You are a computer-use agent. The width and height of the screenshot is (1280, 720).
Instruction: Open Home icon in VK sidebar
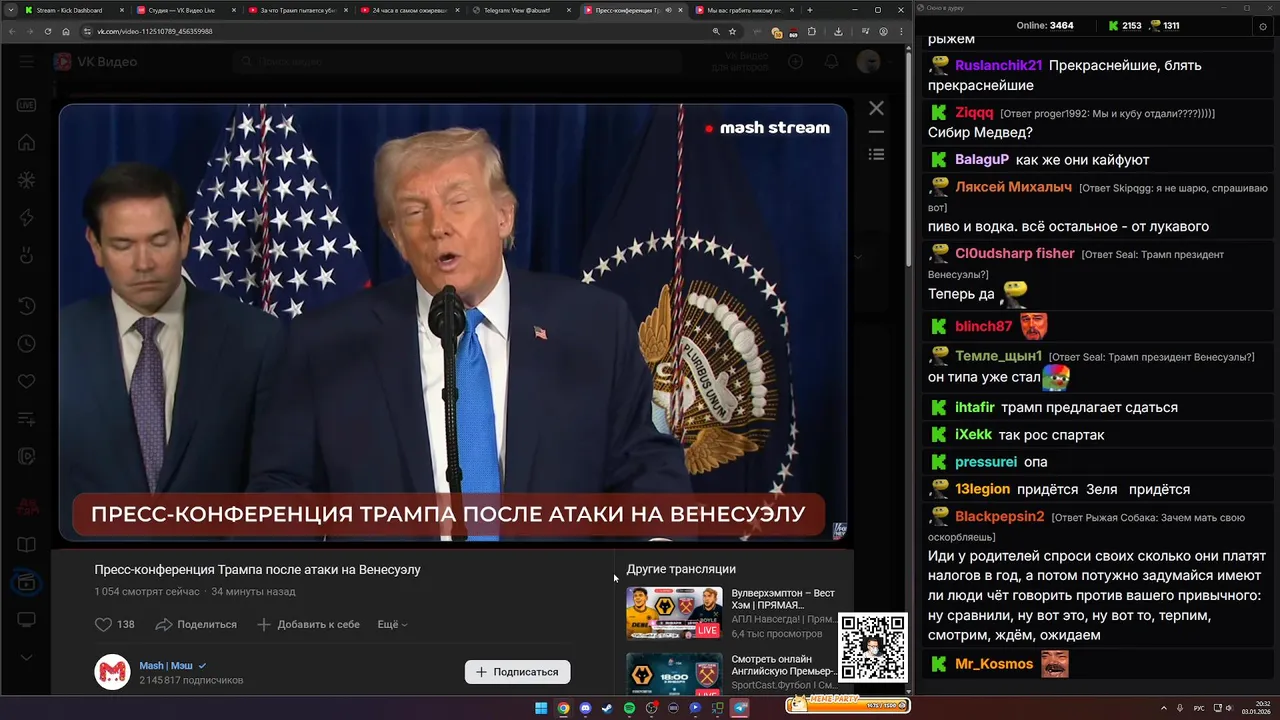coord(27,143)
